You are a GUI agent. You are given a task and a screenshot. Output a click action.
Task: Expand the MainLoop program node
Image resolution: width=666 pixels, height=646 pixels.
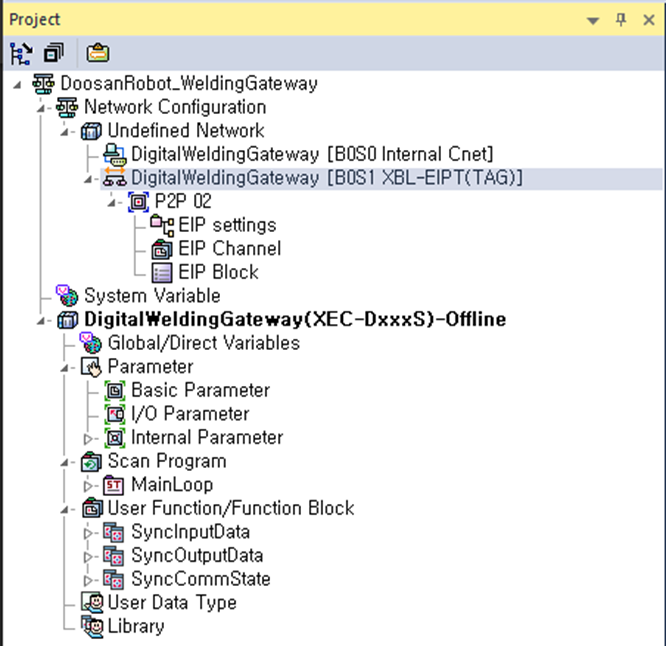pos(90,485)
